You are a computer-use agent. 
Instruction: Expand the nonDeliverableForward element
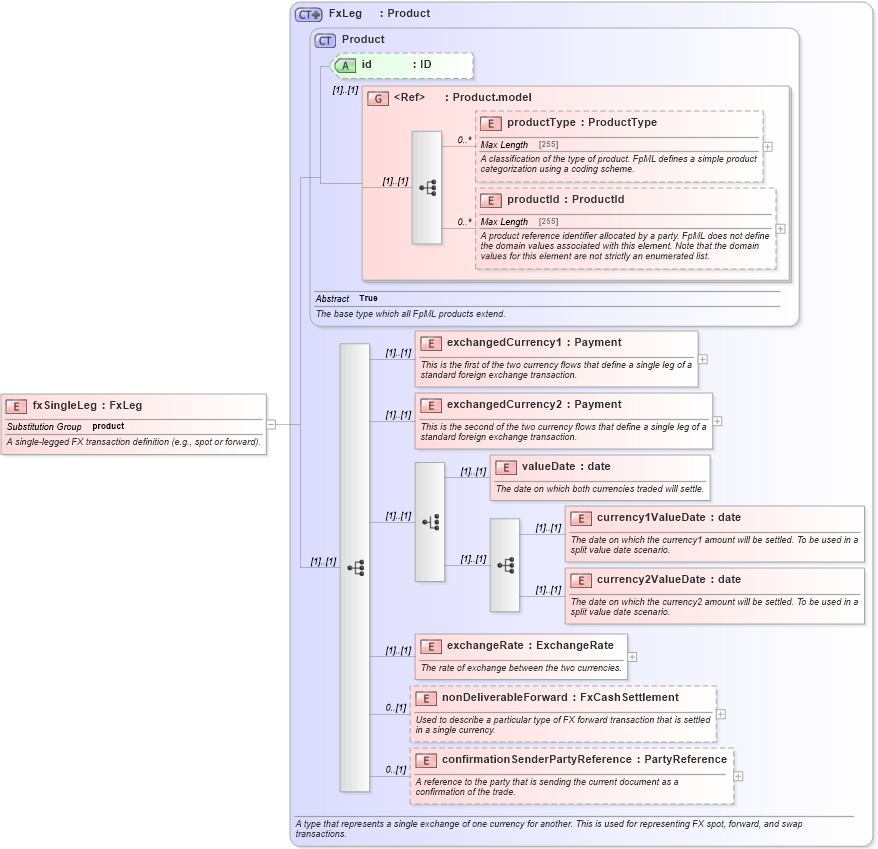click(721, 715)
